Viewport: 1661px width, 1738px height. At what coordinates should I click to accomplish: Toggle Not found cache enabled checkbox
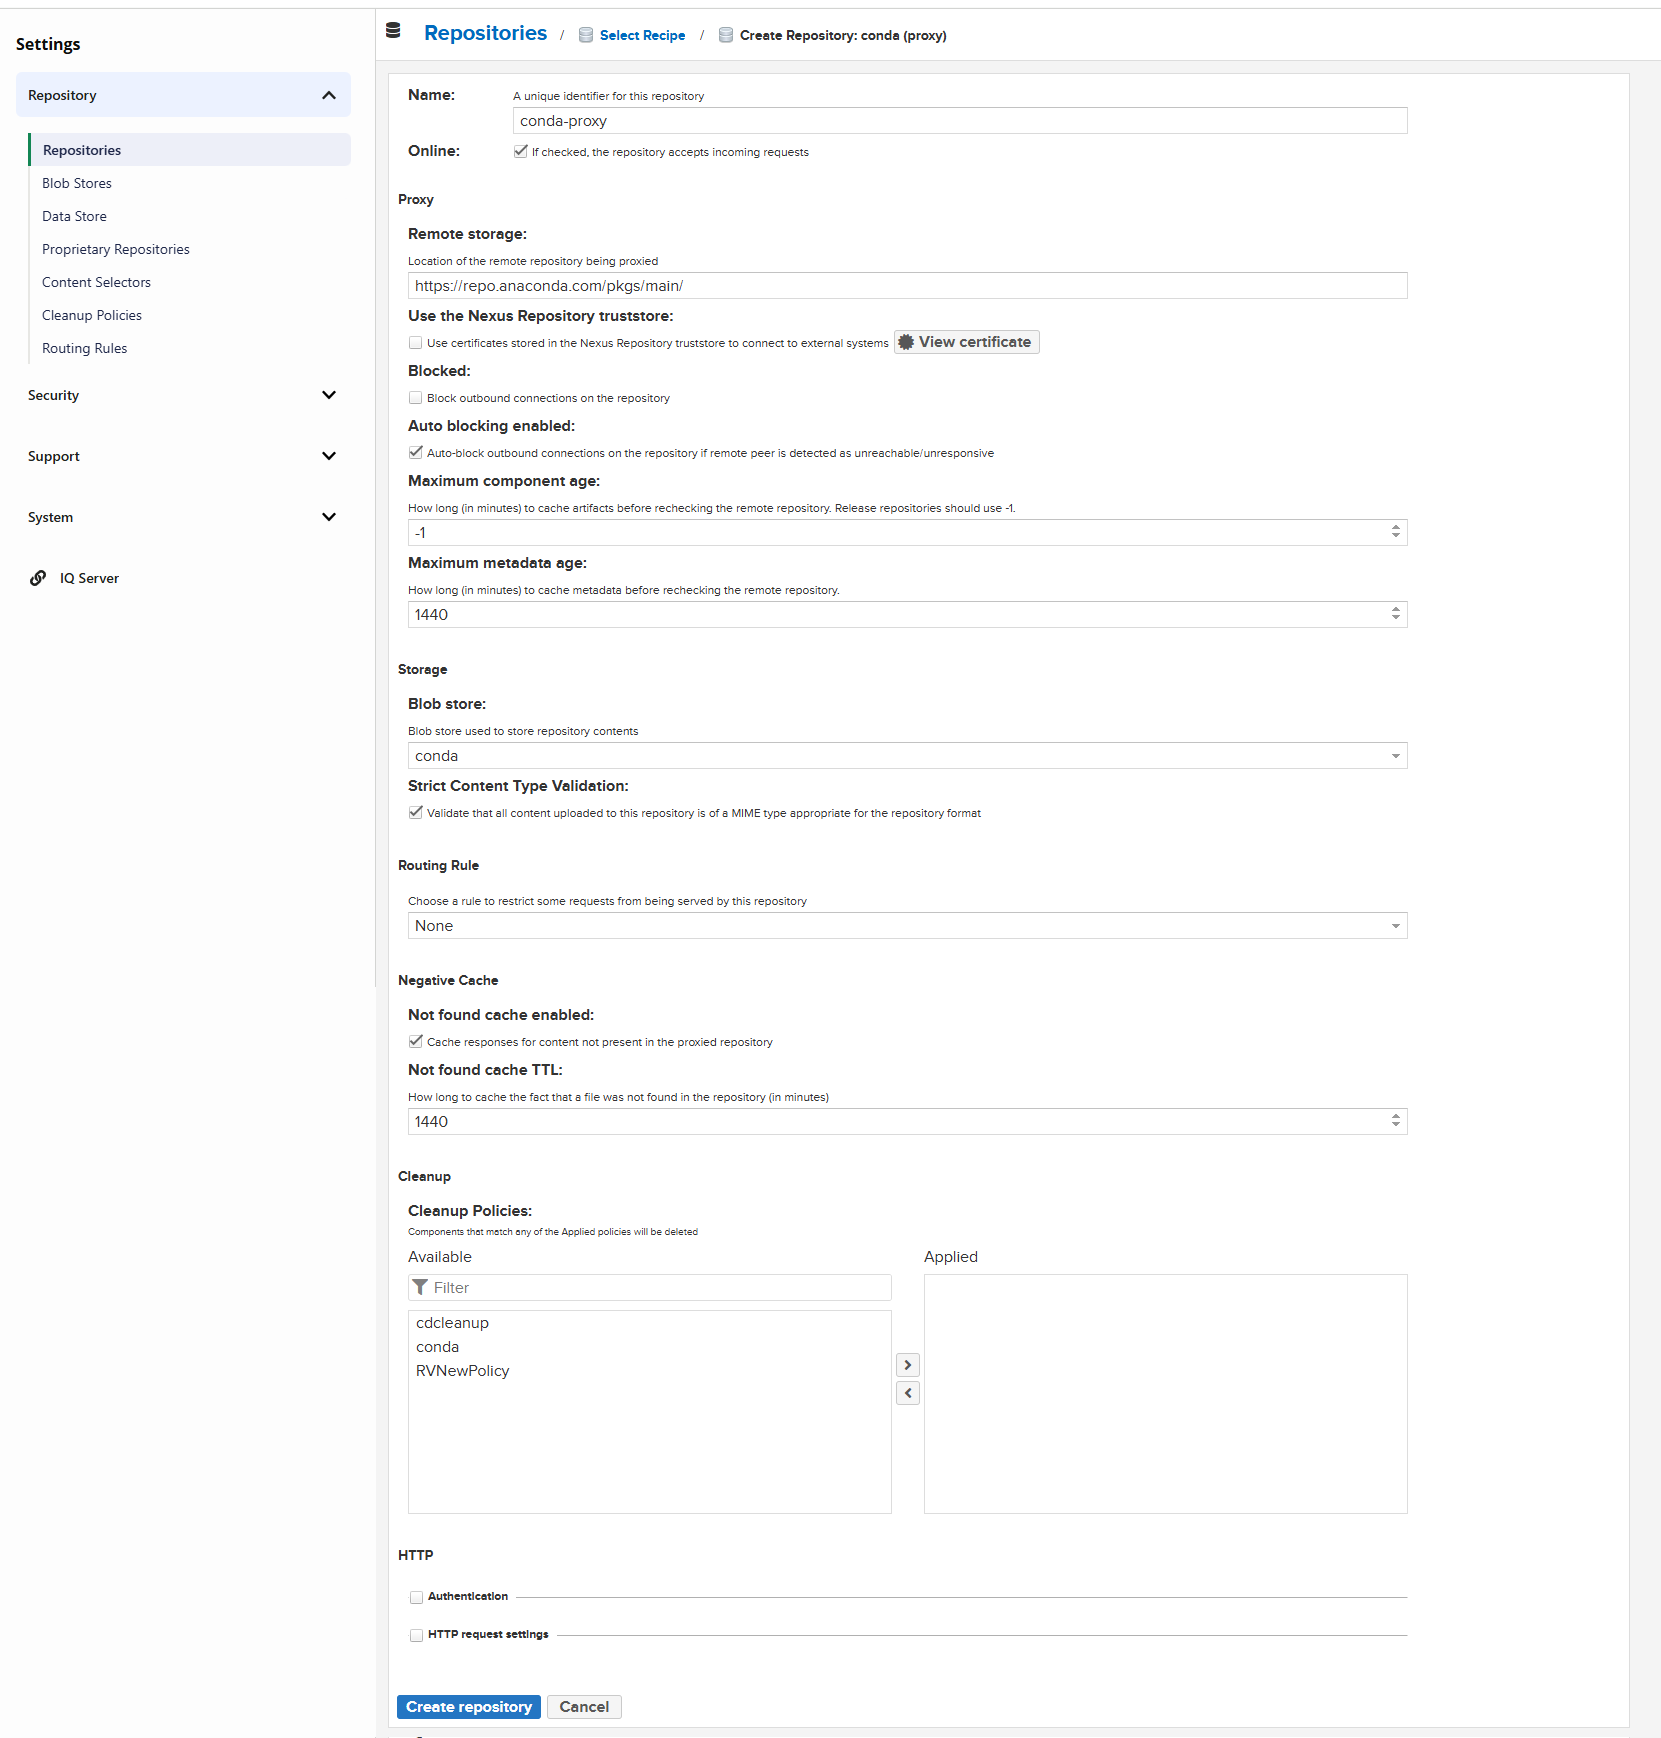415,1042
